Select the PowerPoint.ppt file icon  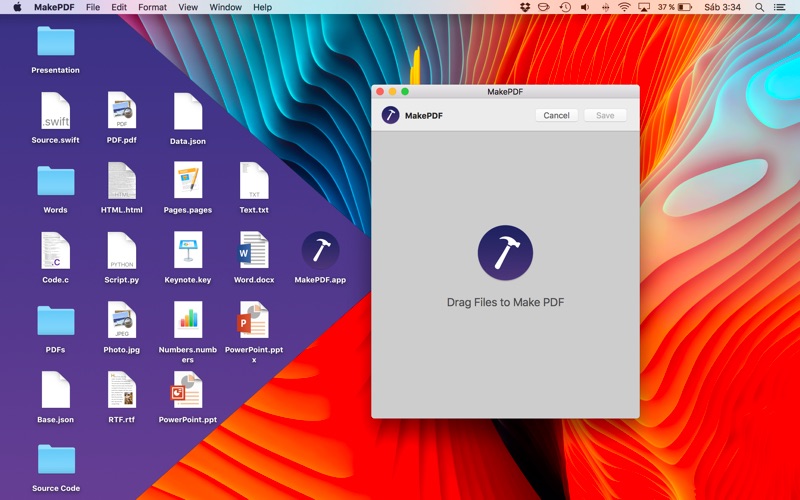(188, 390)
